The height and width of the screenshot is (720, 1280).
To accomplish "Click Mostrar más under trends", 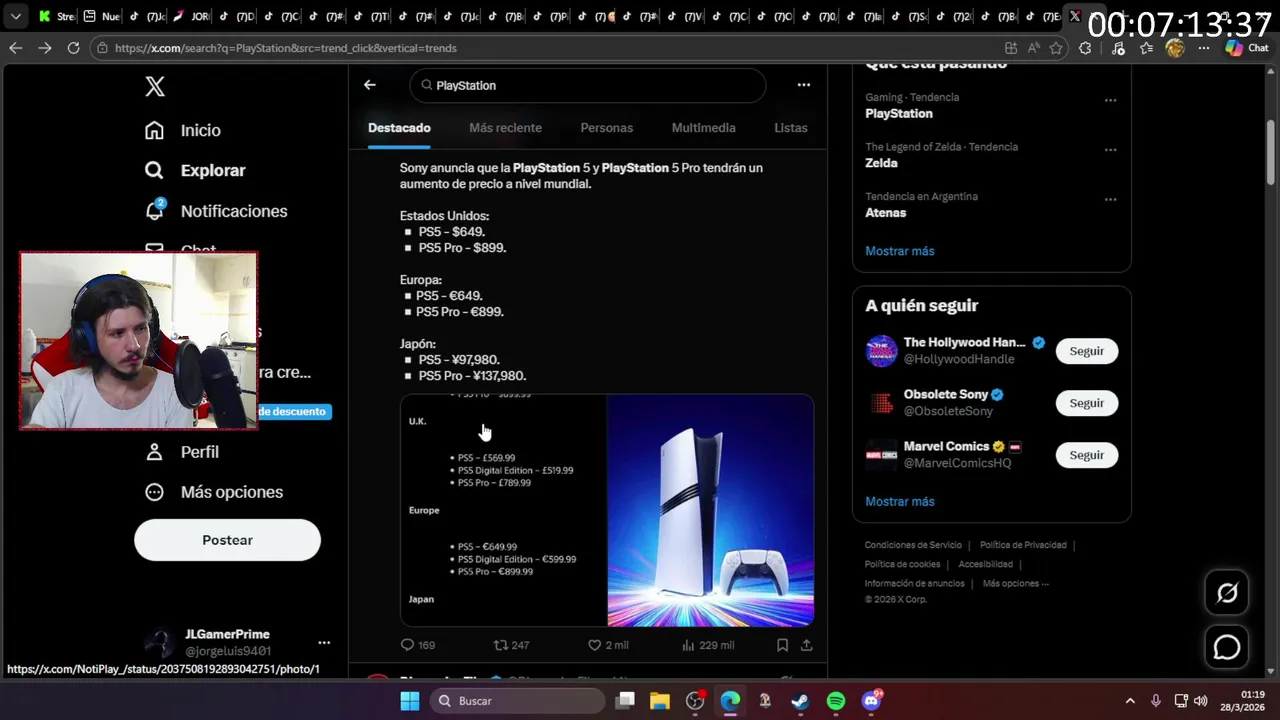I will [900, 251].
